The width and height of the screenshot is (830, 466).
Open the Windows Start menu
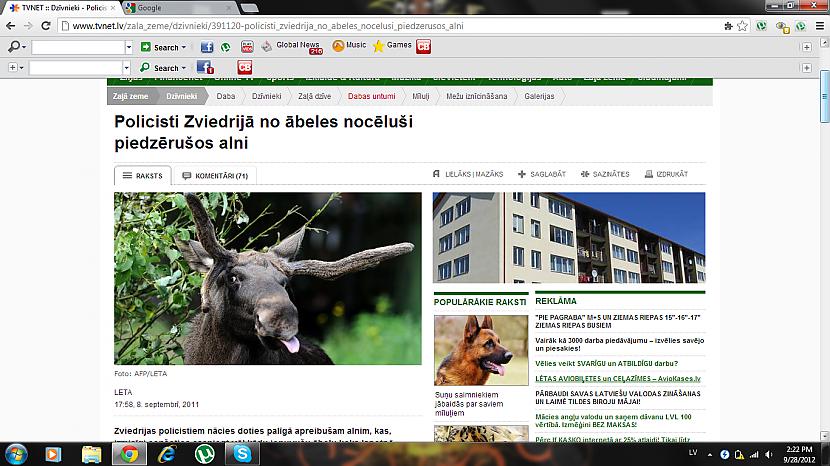click(x=15, y=454)
